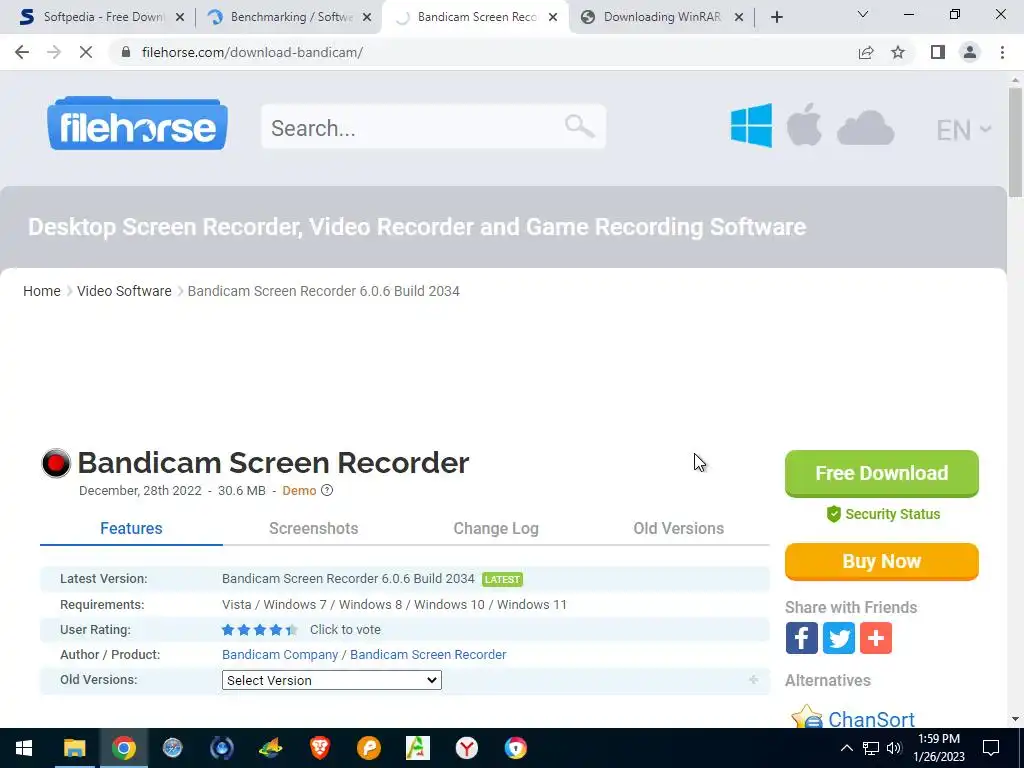This screenshot has height=768, width=1024.
Task: Click the Home breadcrumb link
Action: [x=42, y=291]
